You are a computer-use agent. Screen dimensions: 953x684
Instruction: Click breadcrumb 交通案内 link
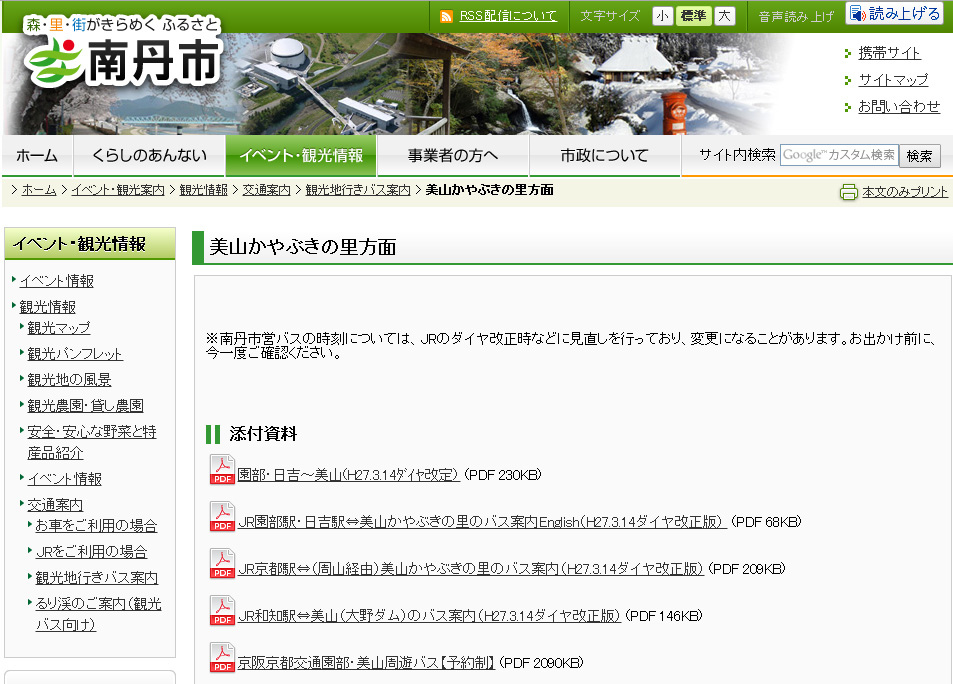266,190
